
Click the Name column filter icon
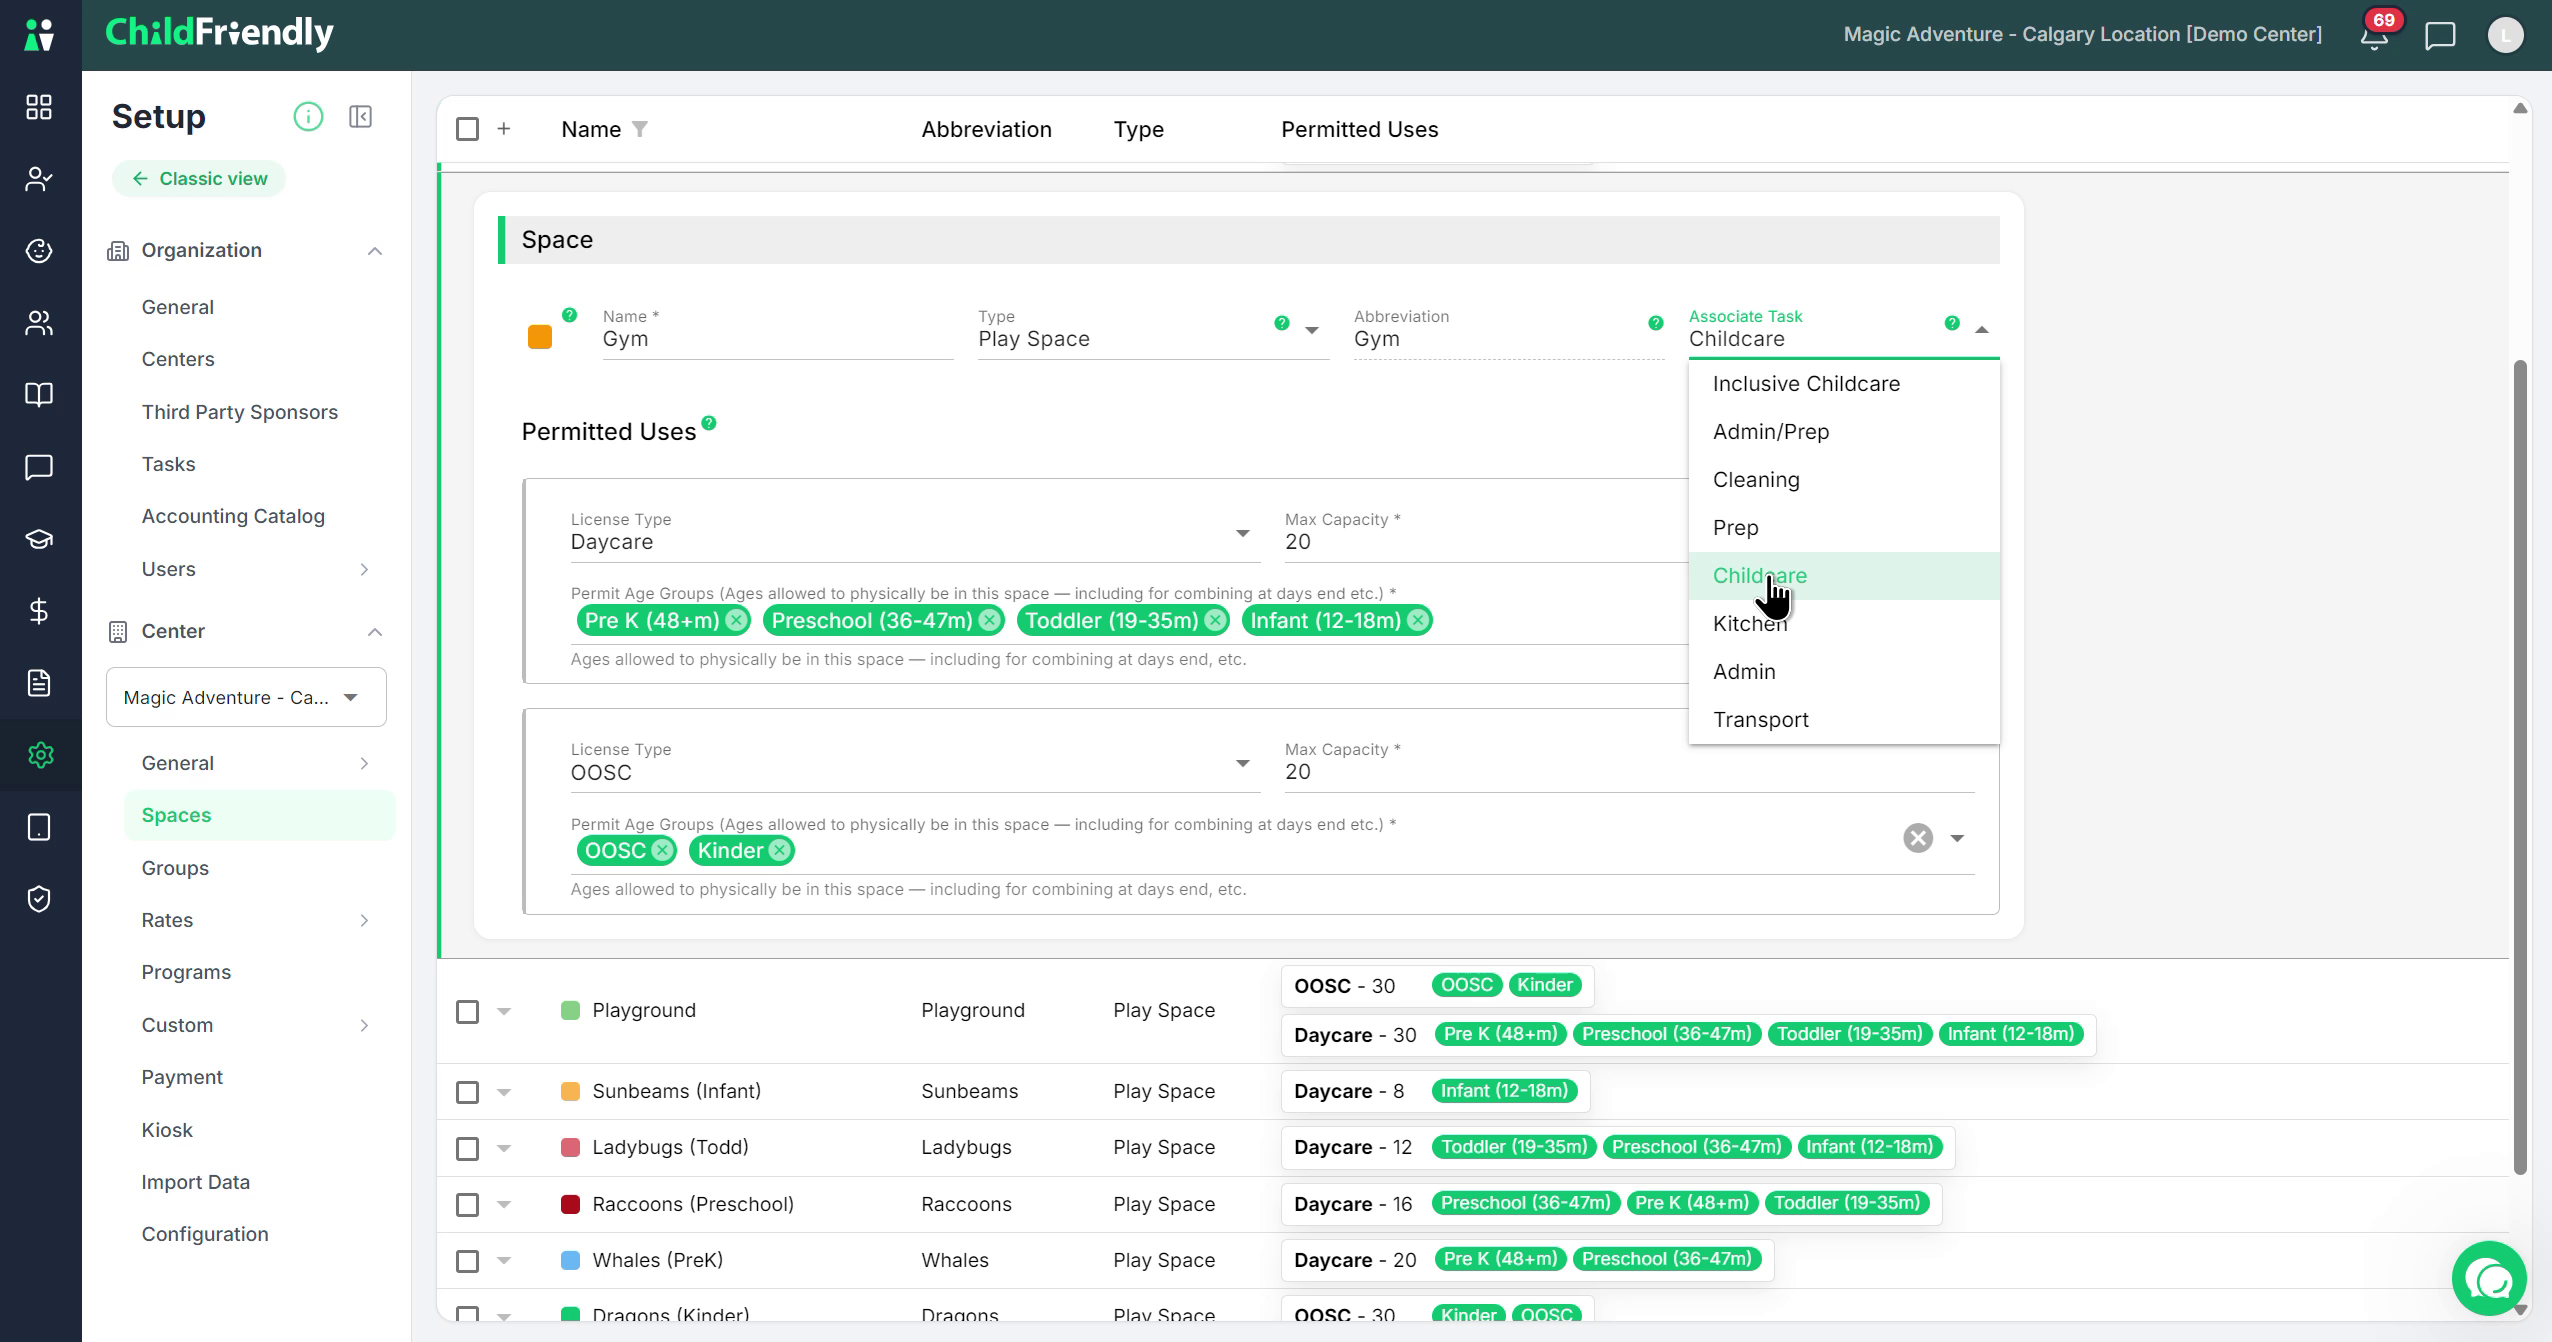click(x=640, y=129)
